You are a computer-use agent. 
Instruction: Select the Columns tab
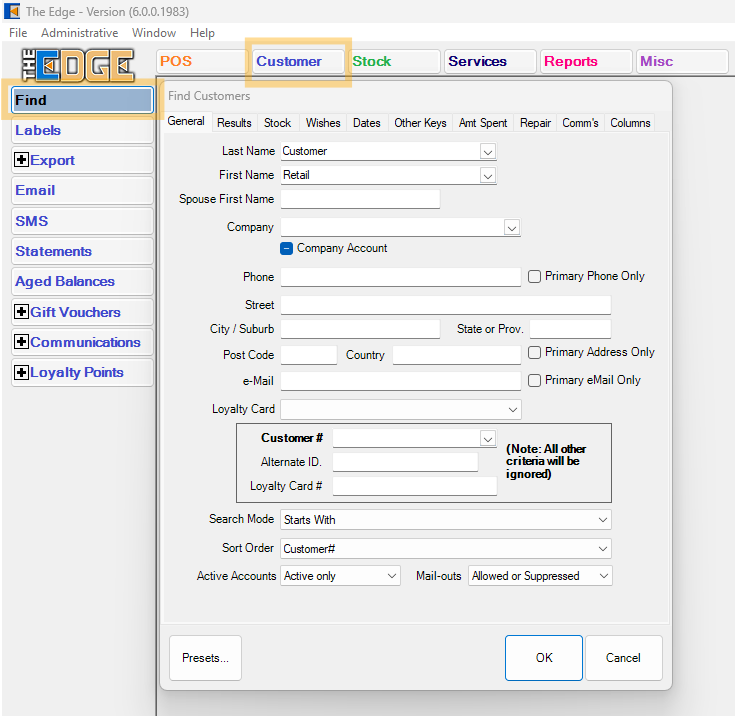630,123
